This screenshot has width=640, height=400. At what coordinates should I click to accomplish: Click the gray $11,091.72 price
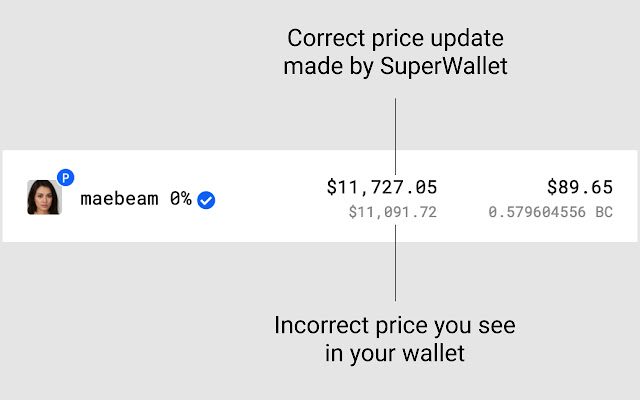[x=392, y=213]
